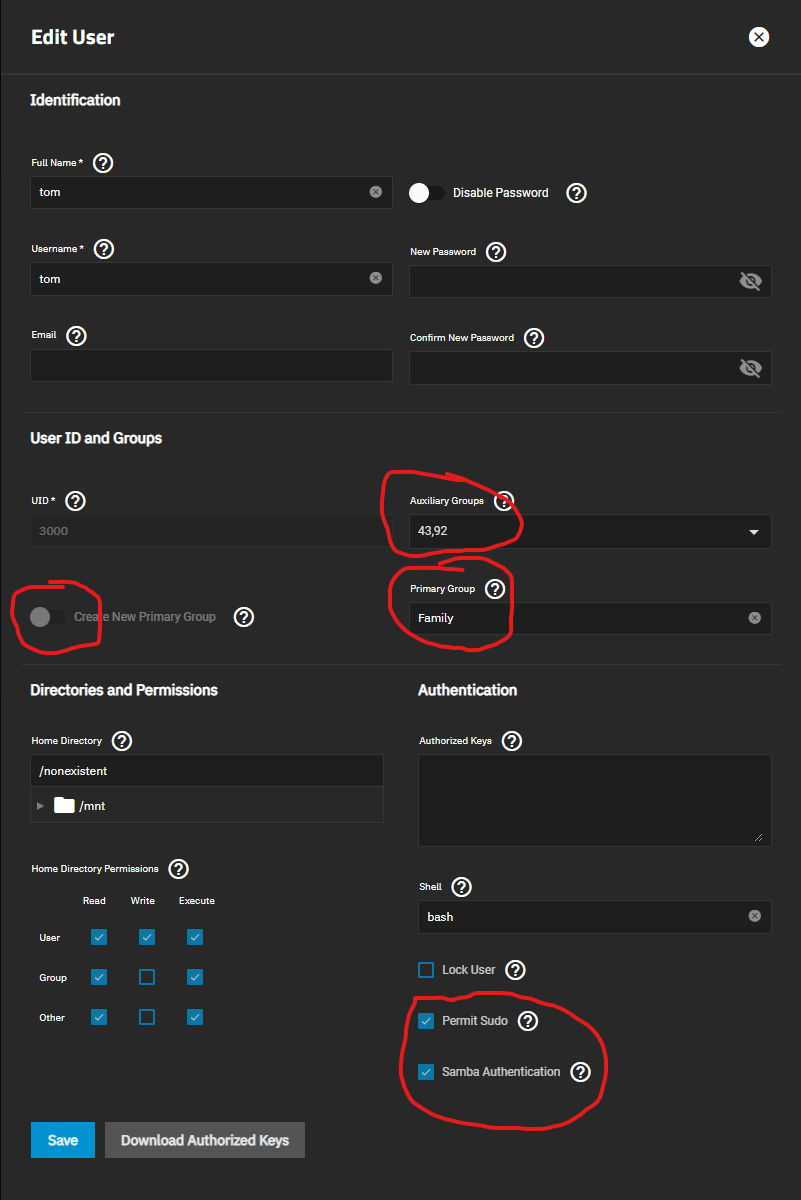Expand the /mnt folder tree

41,805
